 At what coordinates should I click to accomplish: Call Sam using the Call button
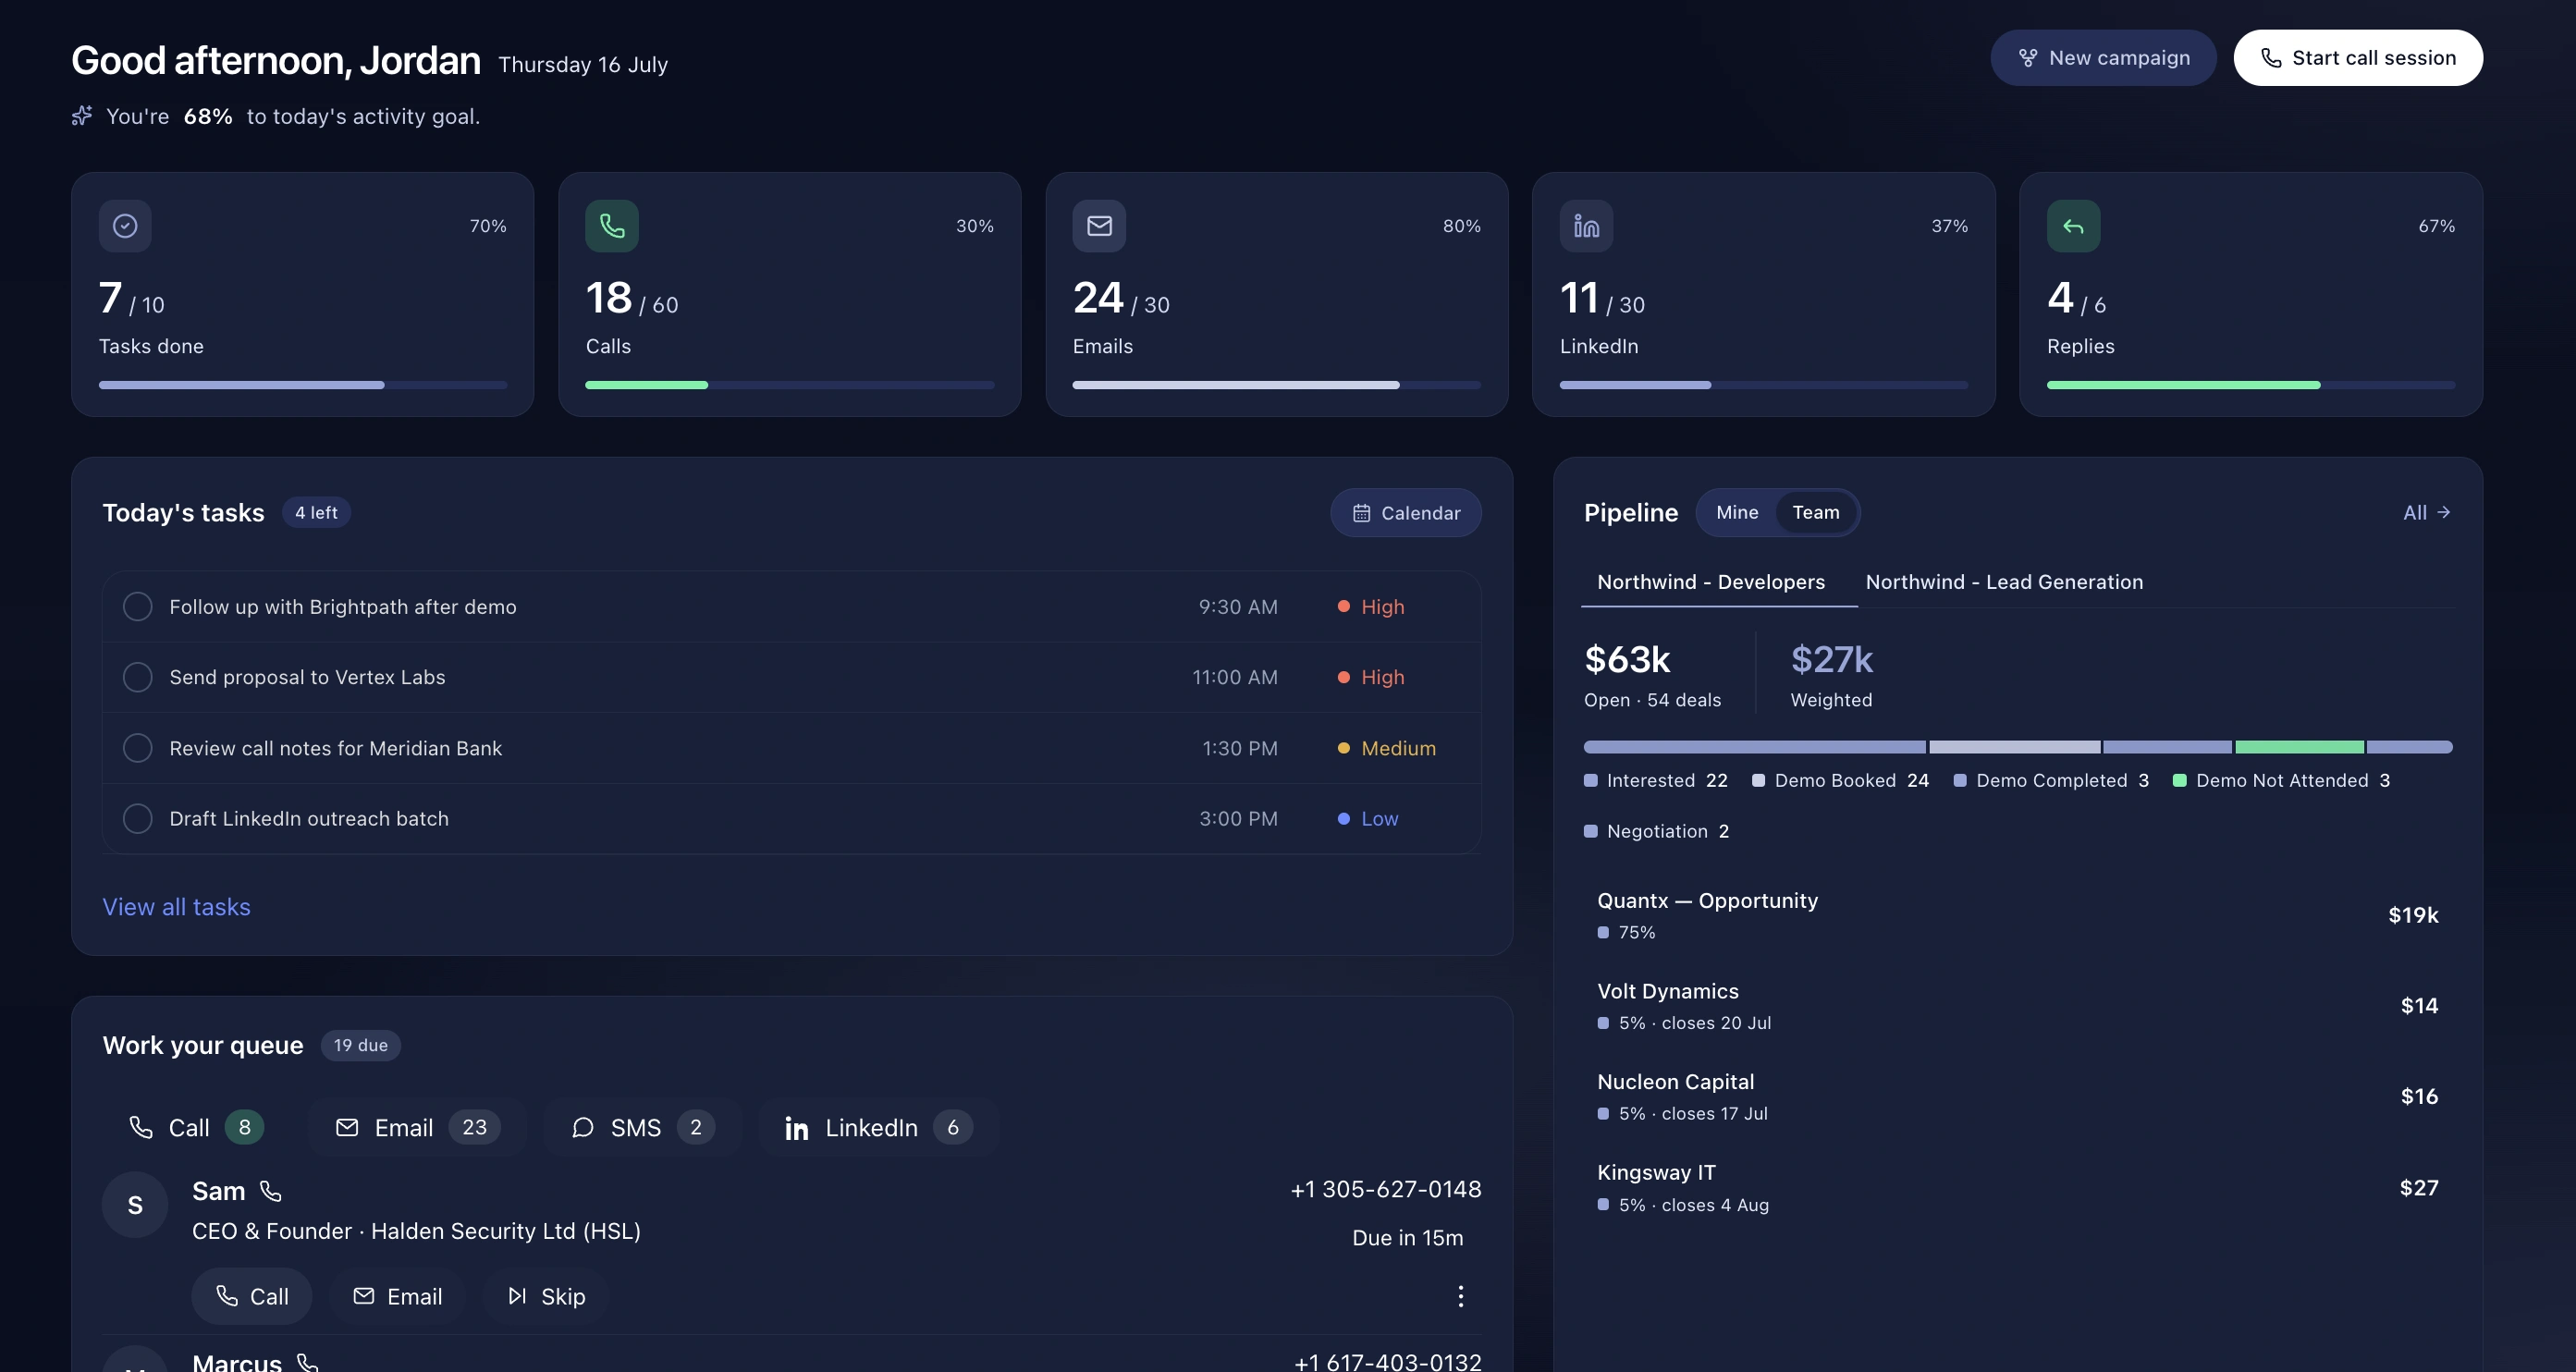pyautogui.click(x=252, y=1296)
